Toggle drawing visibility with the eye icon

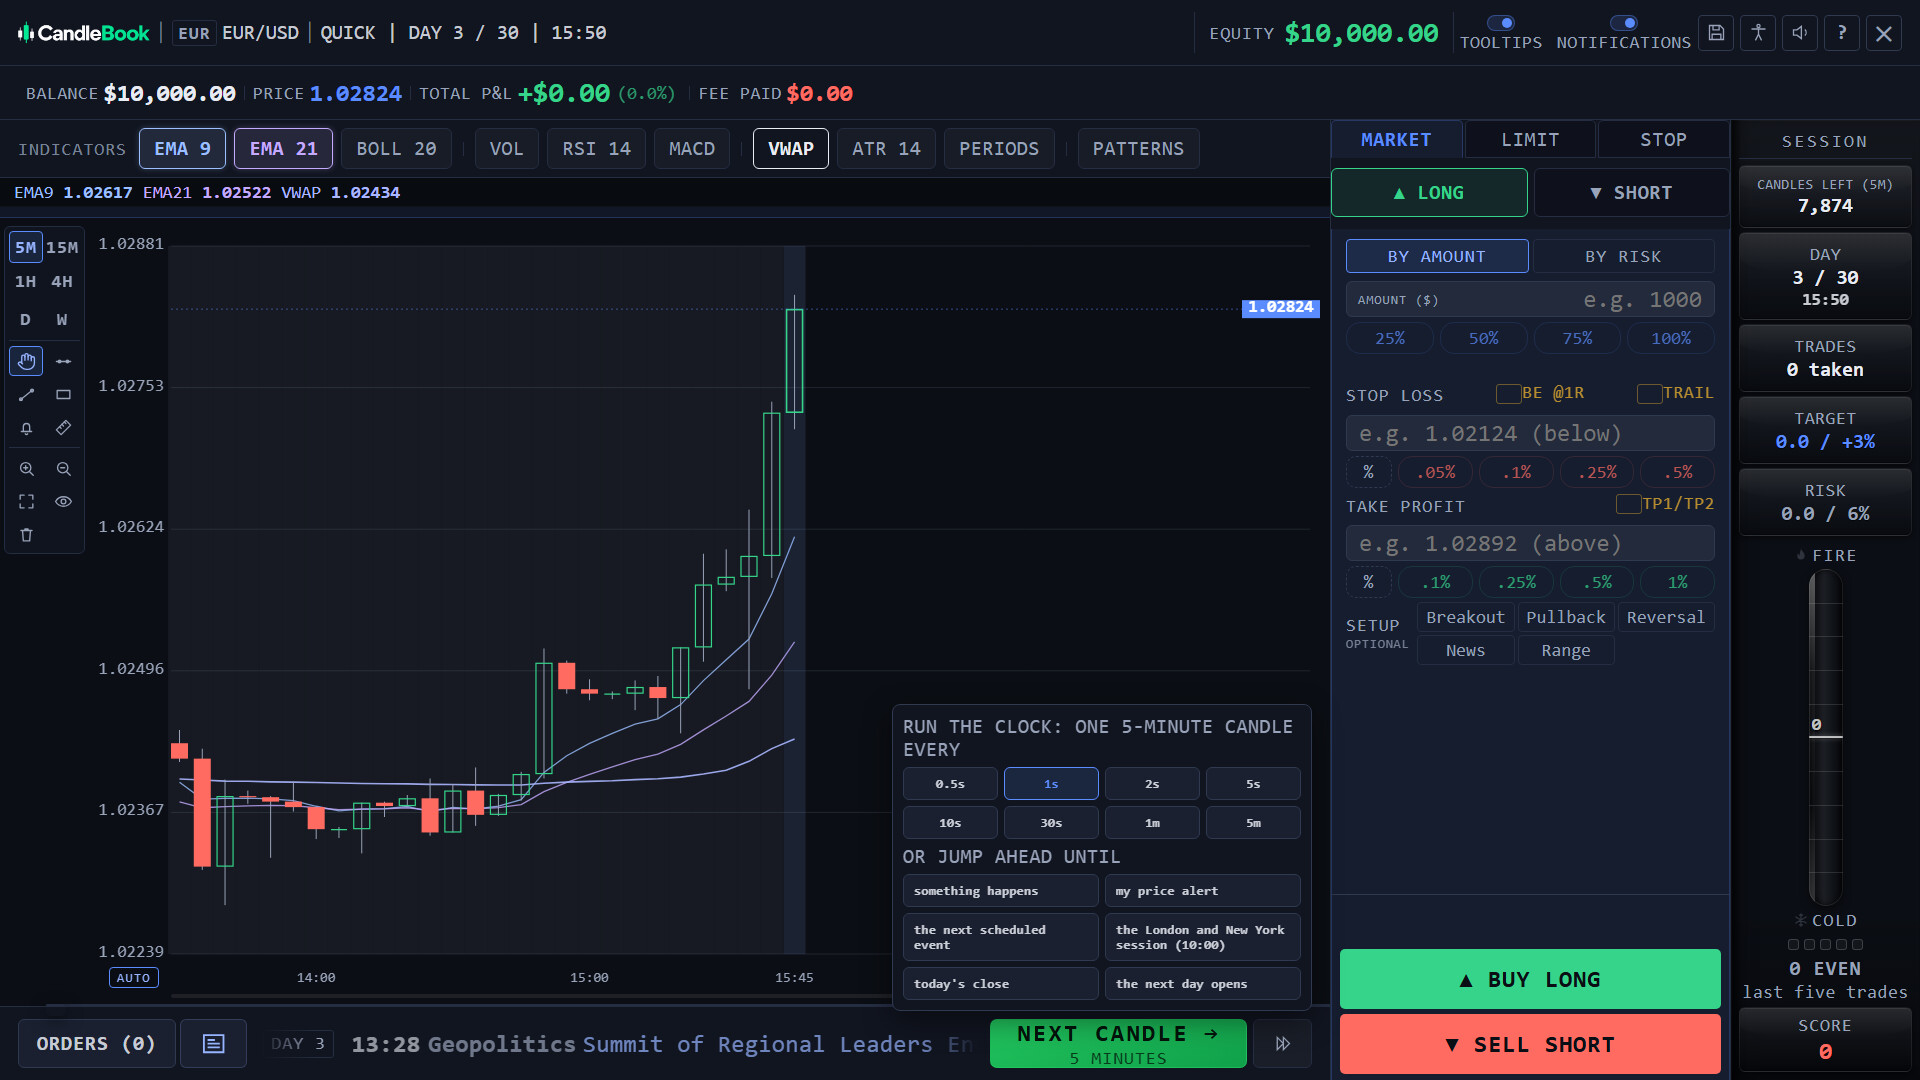[x=63, y=502]
